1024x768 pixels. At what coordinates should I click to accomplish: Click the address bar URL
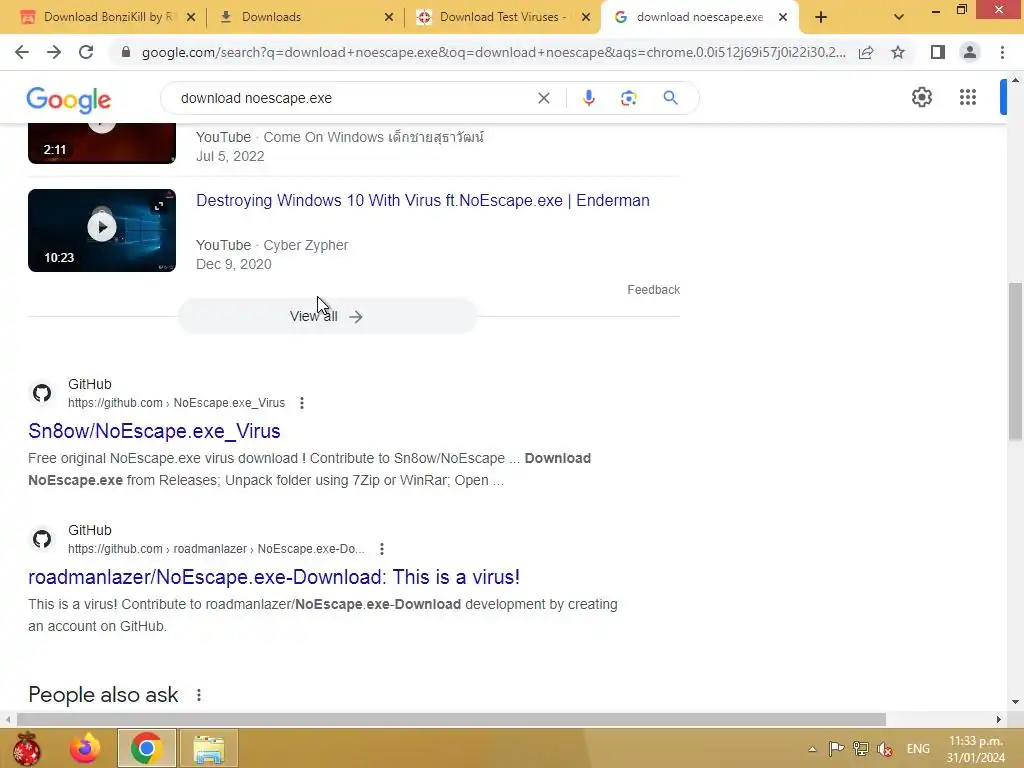(493, 52)
